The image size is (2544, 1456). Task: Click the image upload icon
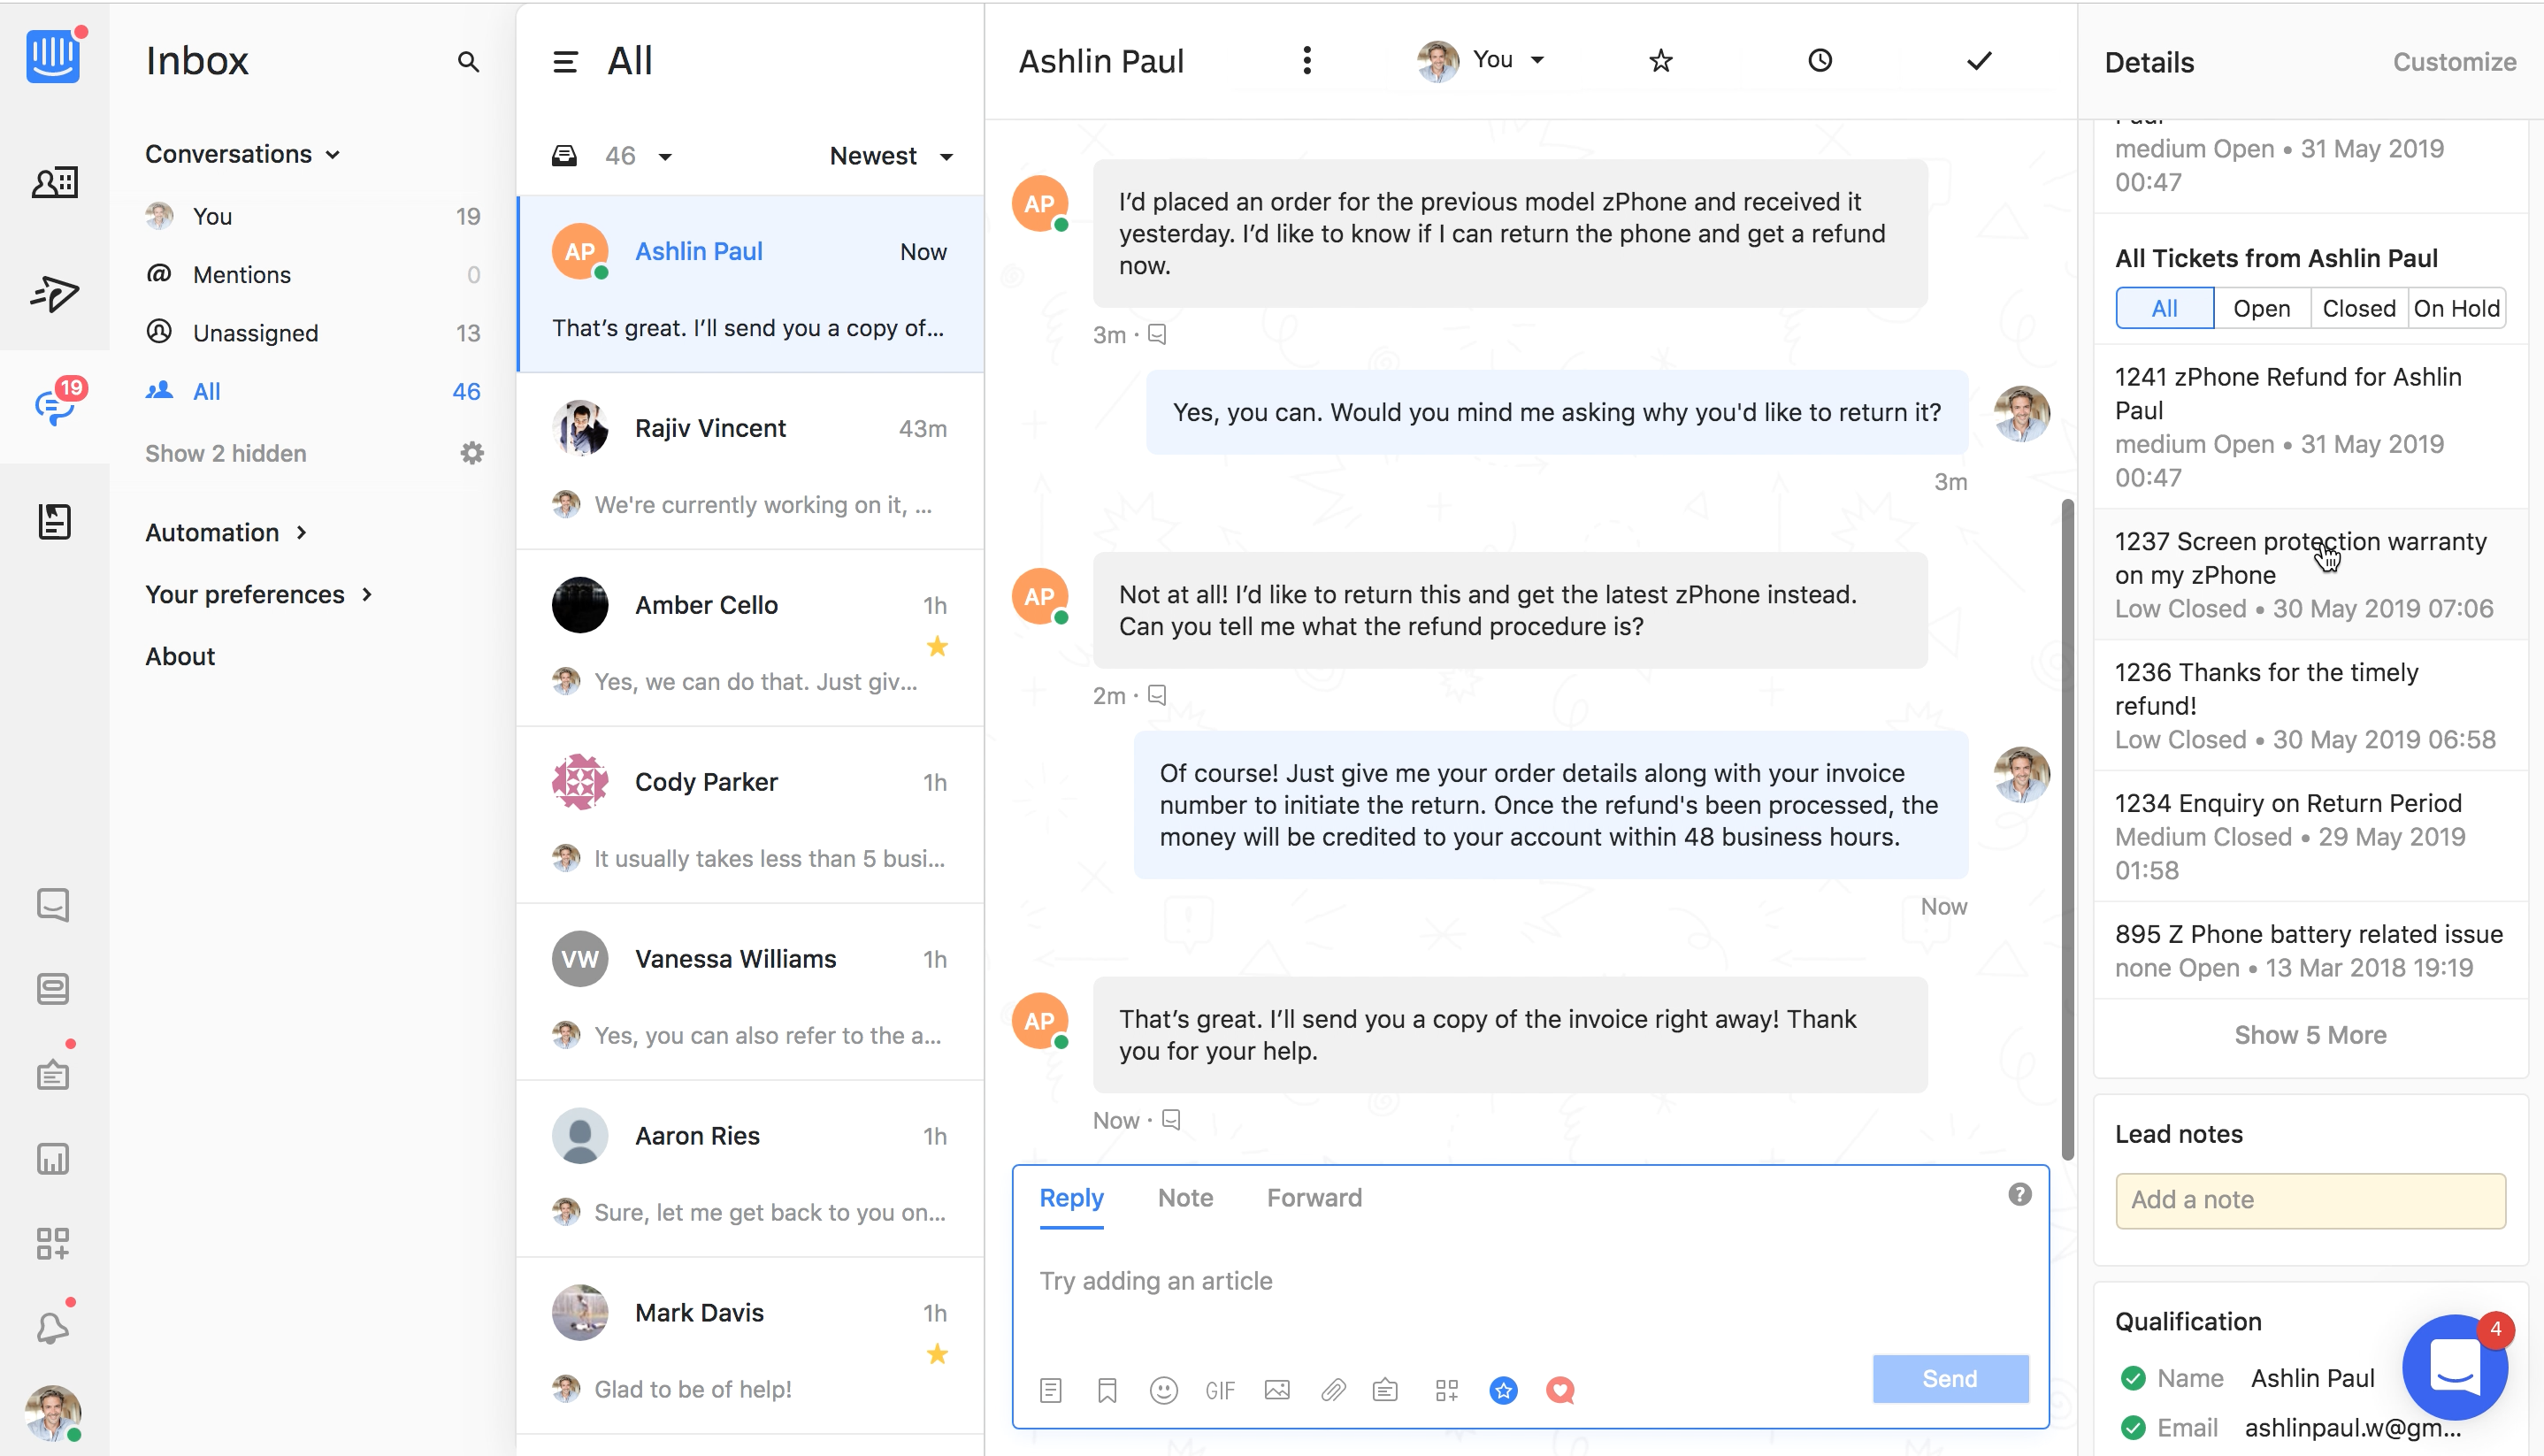[x=1277, y=1390]
